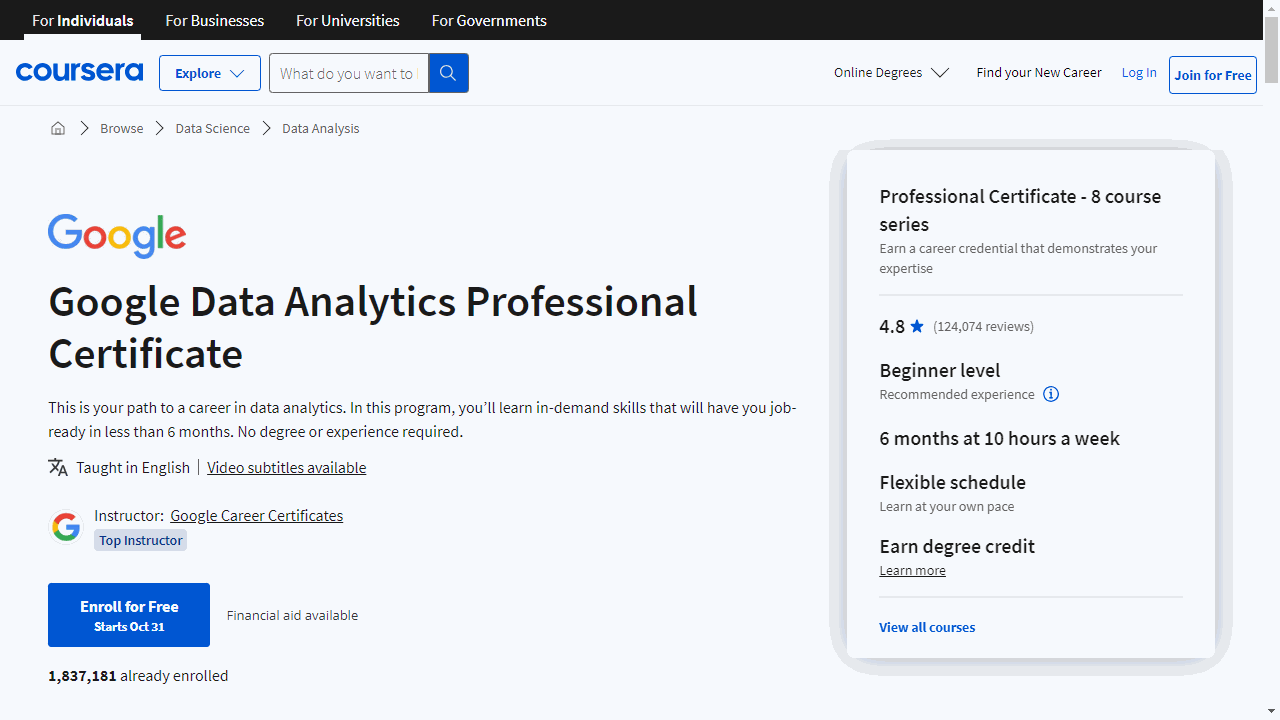Expand the Online Degrees dropdown
Viewport: 1280px width, 720px height.
click(890, 72)
